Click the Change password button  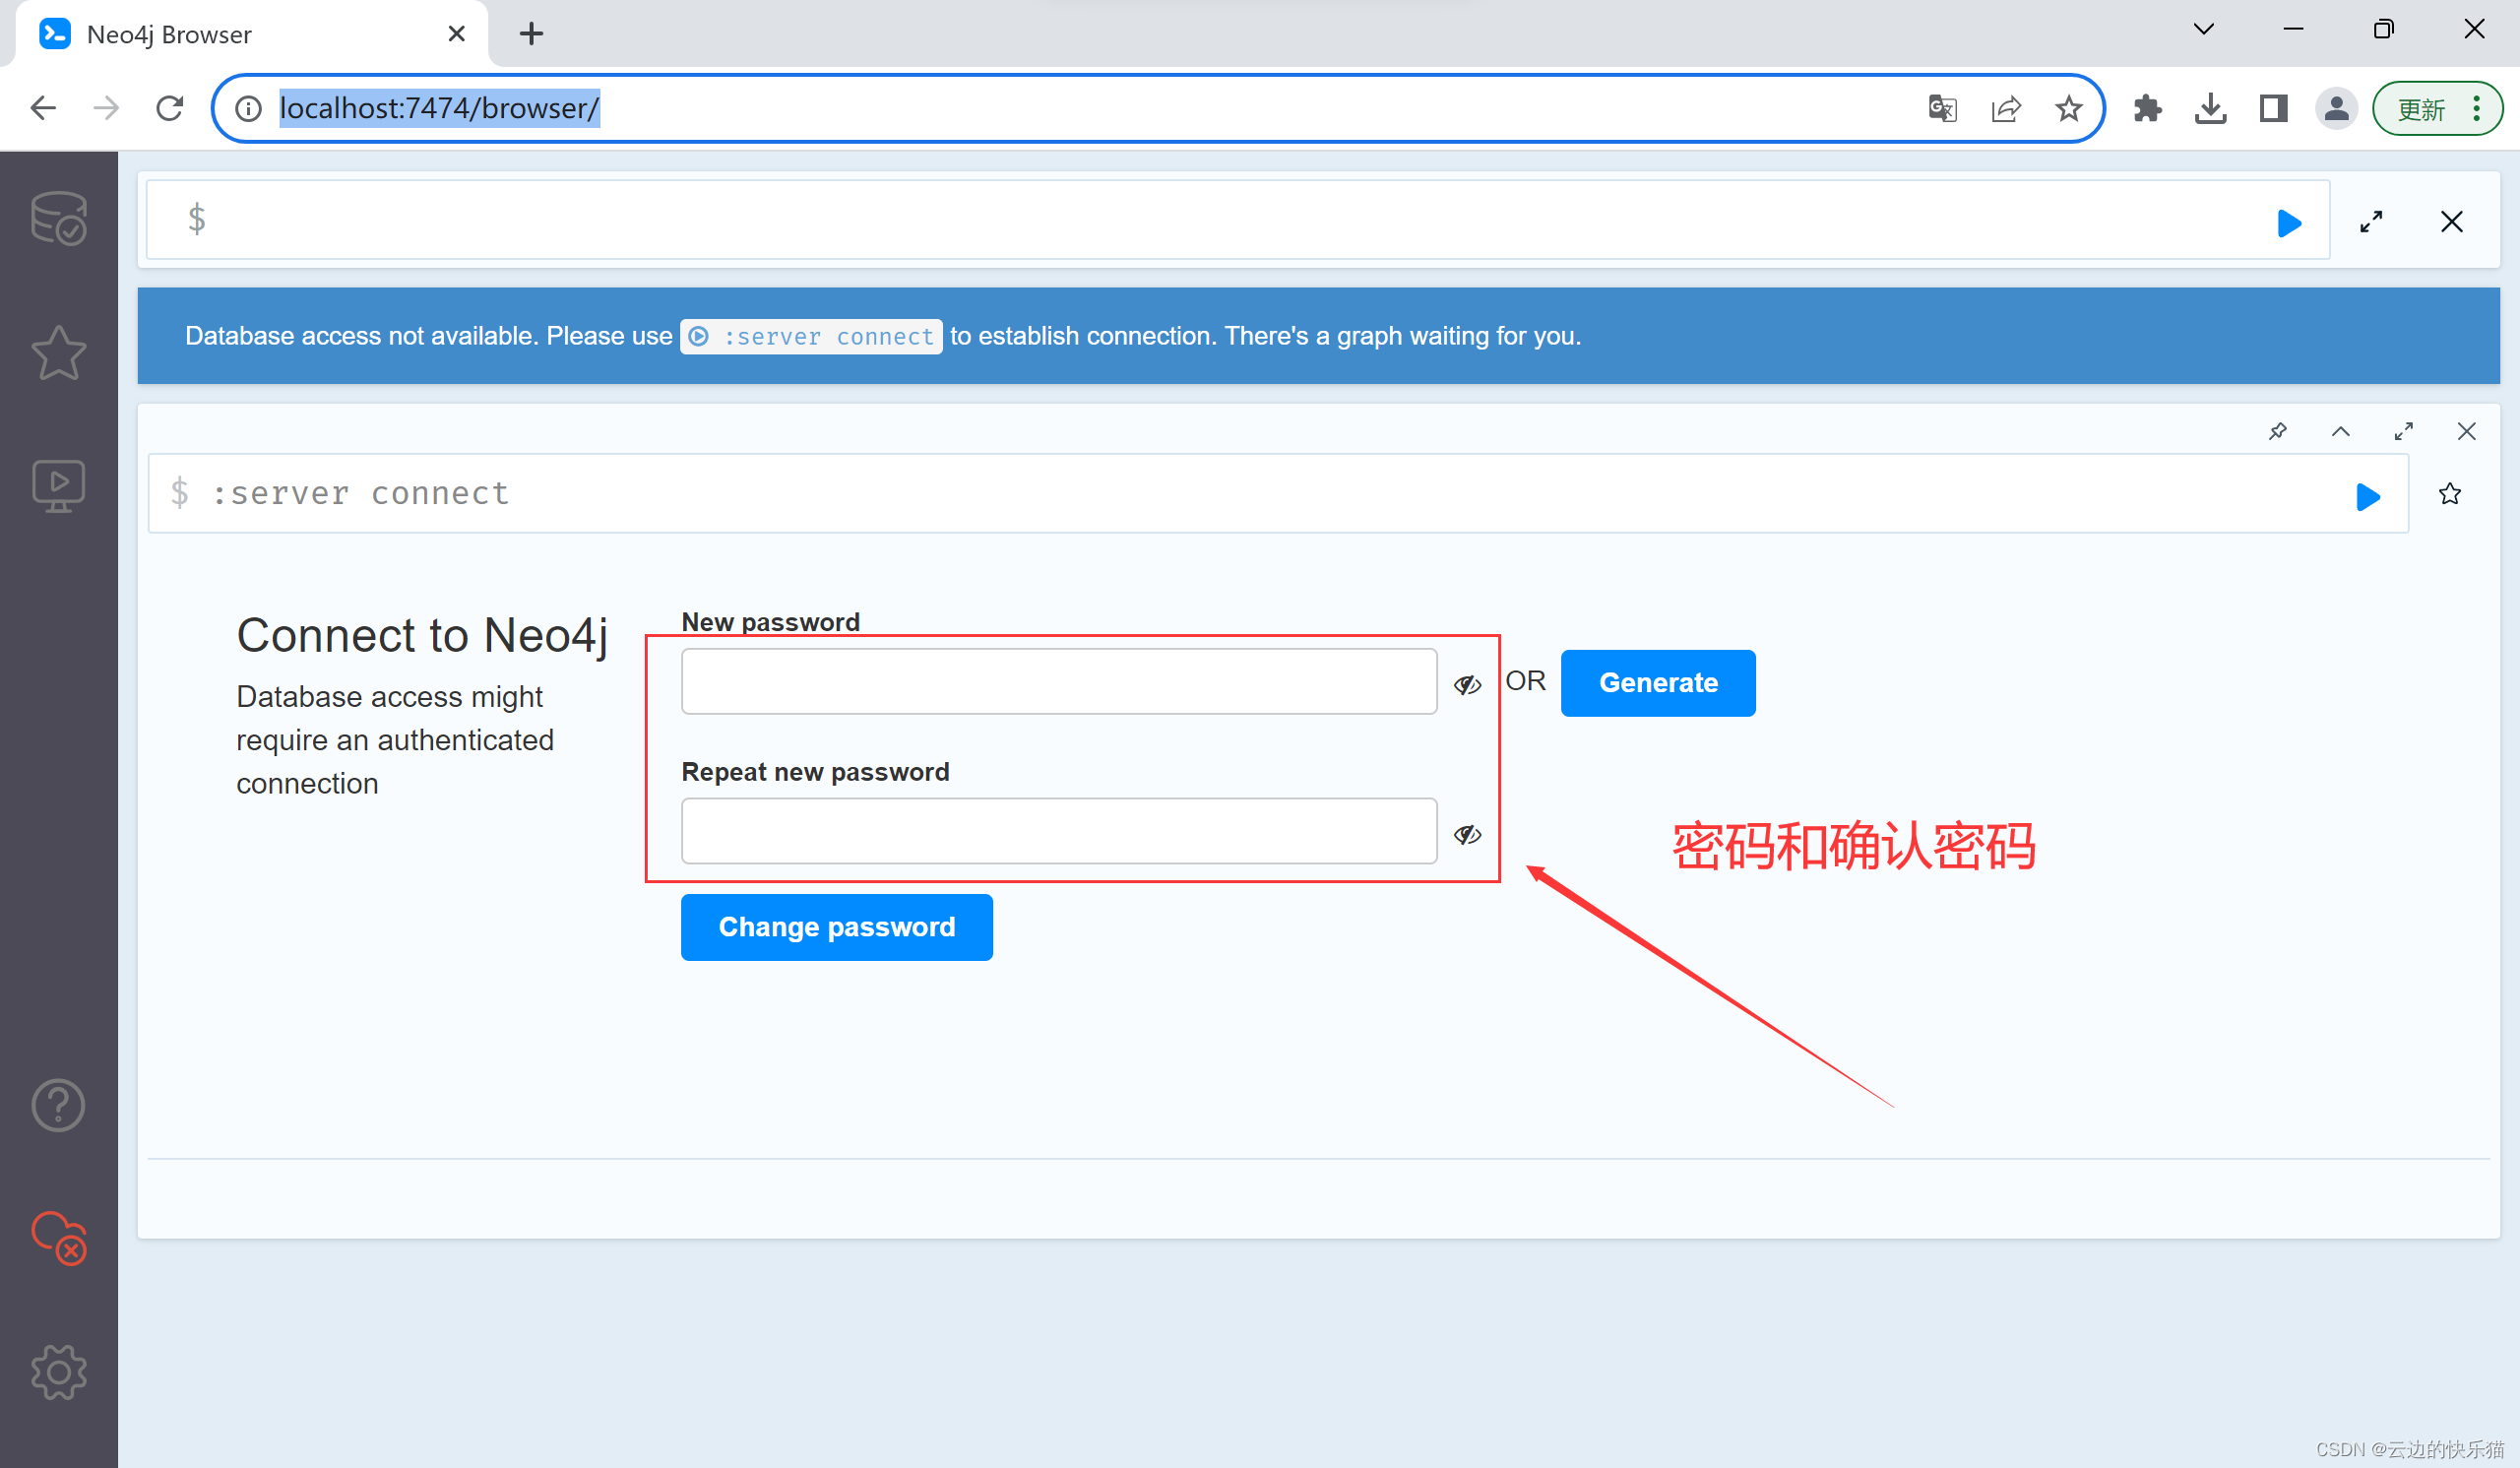point(836,927)
